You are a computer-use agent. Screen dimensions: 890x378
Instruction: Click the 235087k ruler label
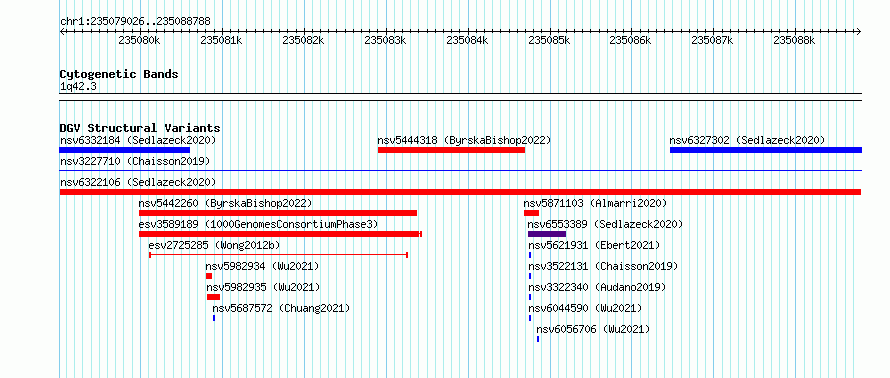pos(712,40)
